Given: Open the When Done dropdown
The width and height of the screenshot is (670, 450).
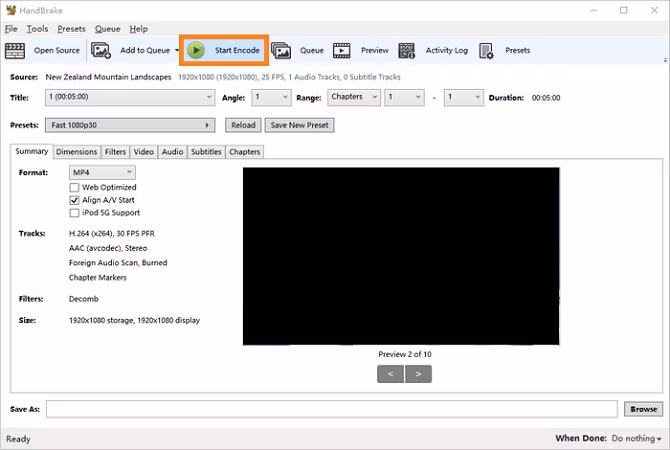Looking at the screenshot, I should click(x=636, y=438).
